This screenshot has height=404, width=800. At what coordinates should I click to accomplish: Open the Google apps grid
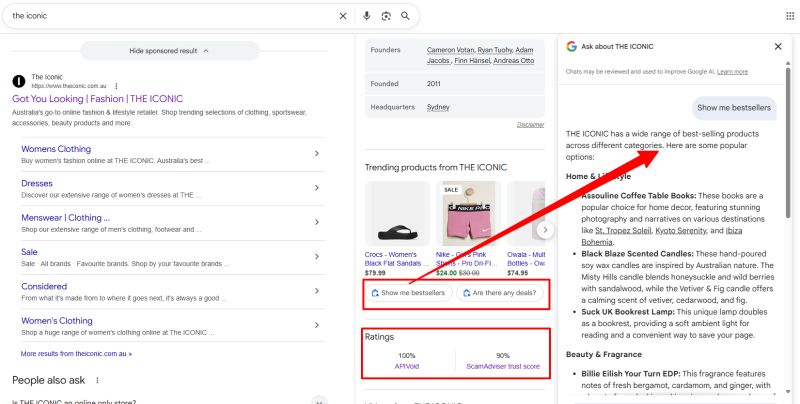pos(790,16)
